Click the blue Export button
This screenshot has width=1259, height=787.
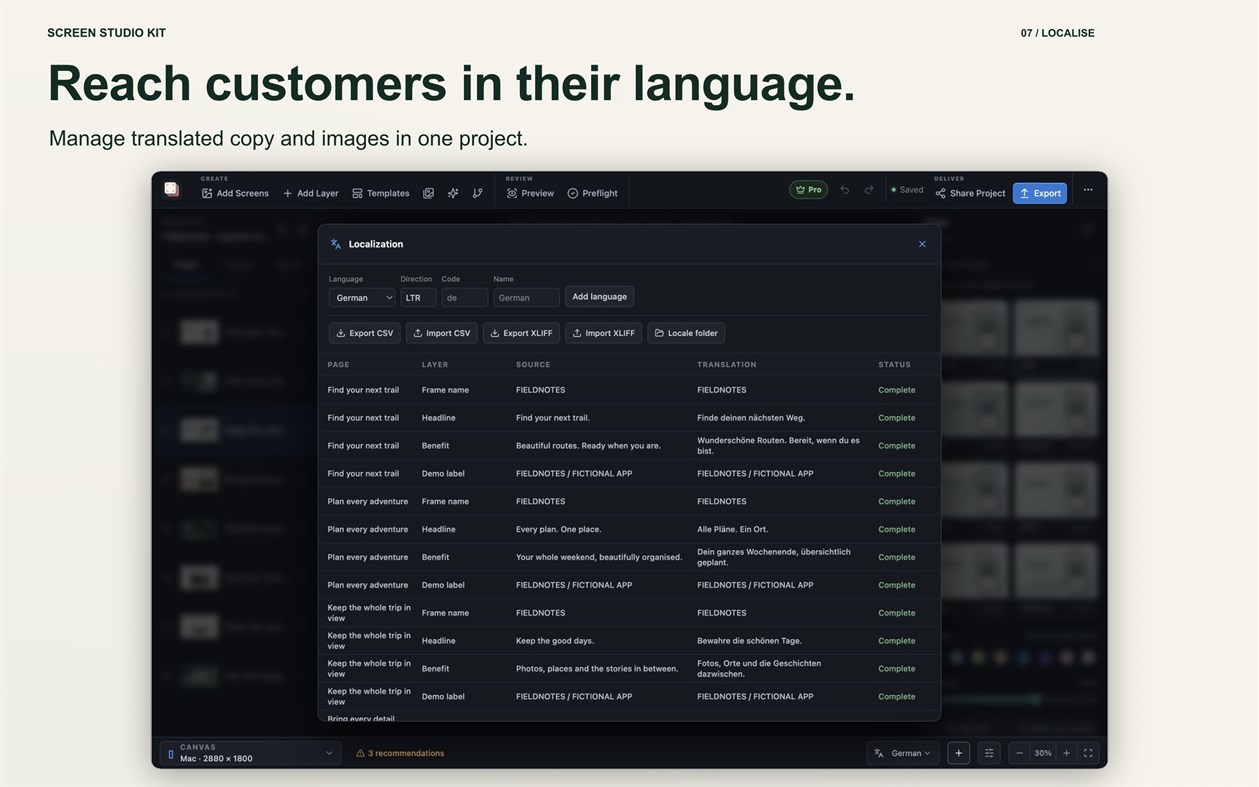pos(1040,193)
